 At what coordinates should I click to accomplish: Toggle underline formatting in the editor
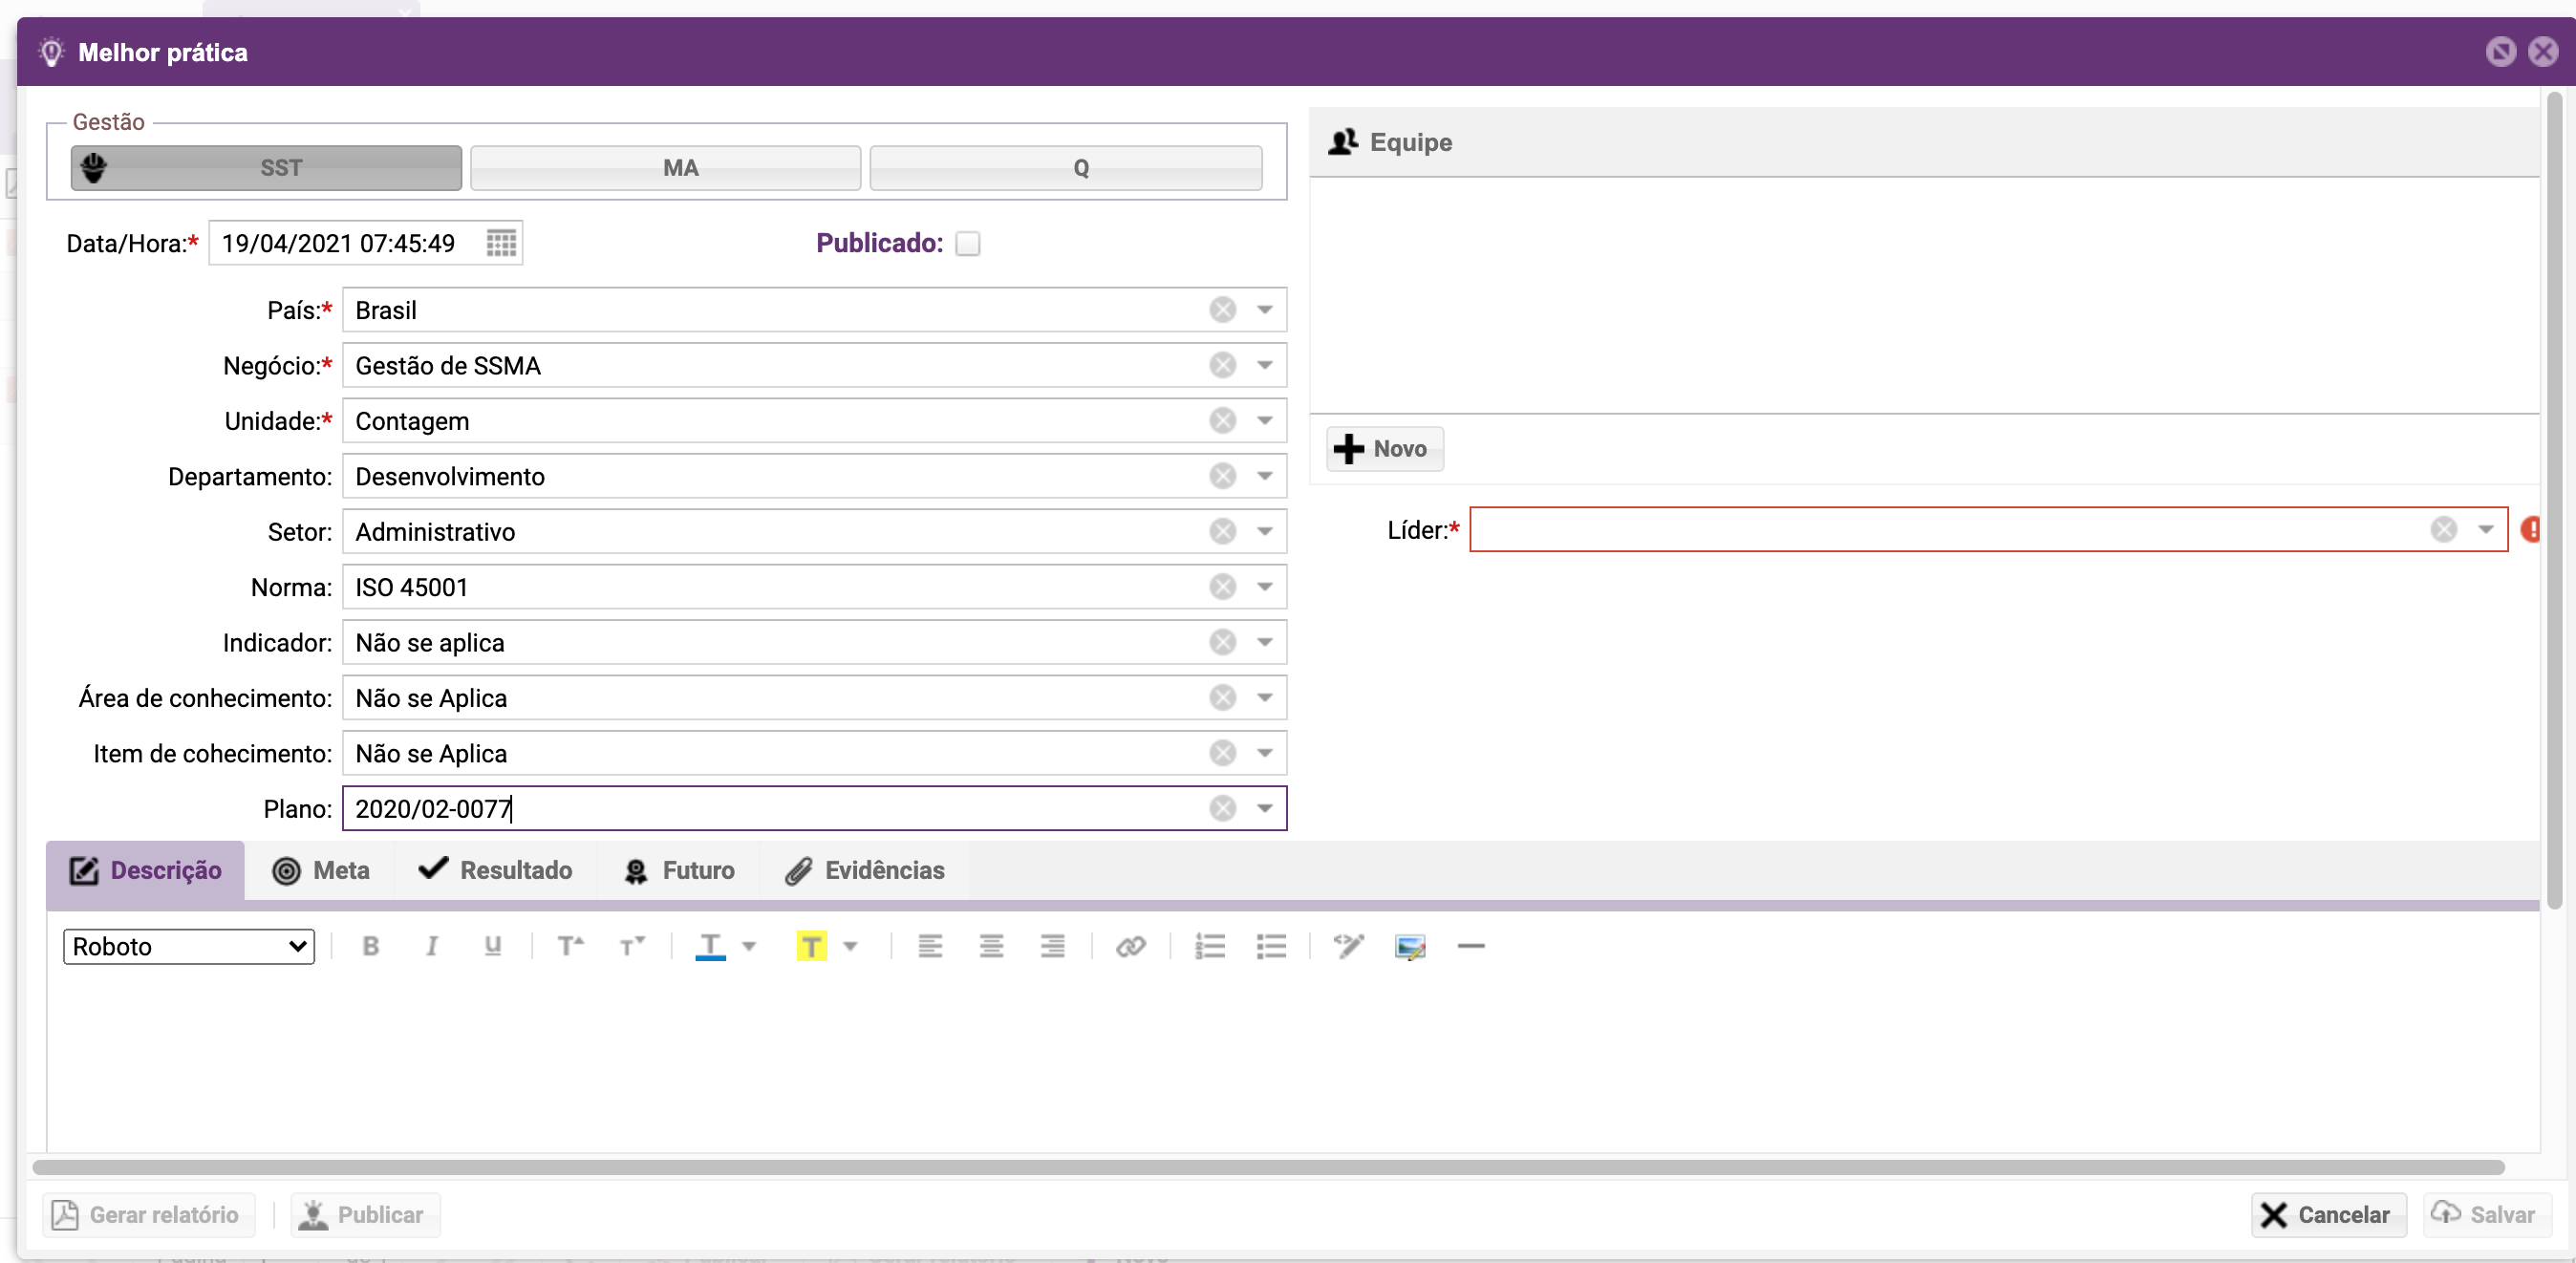pyautogui.click(x=492, y=945)
